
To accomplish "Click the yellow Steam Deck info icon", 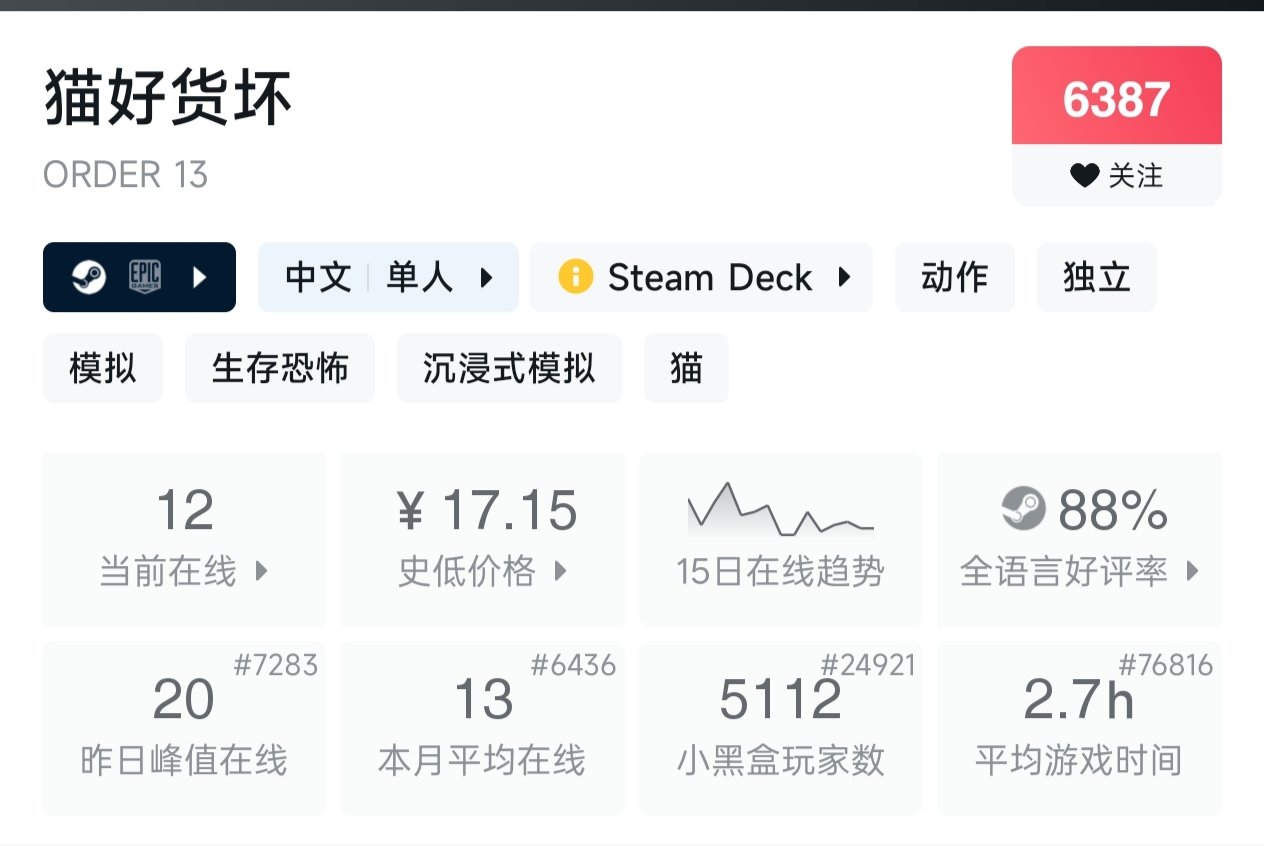I will pyautogui.click(x=576, y=277).
